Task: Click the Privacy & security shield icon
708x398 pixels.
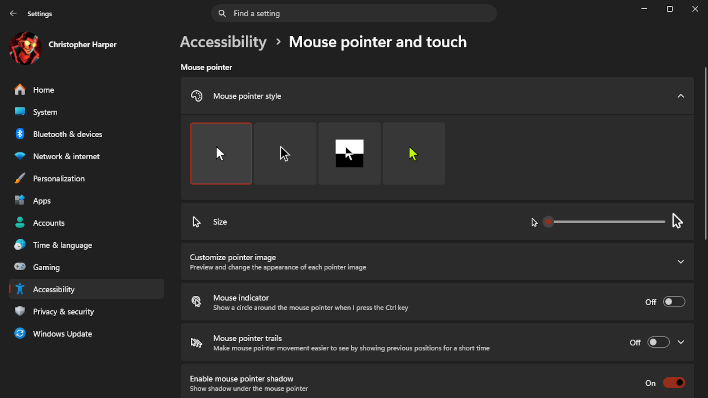Action: coord(20,311)
